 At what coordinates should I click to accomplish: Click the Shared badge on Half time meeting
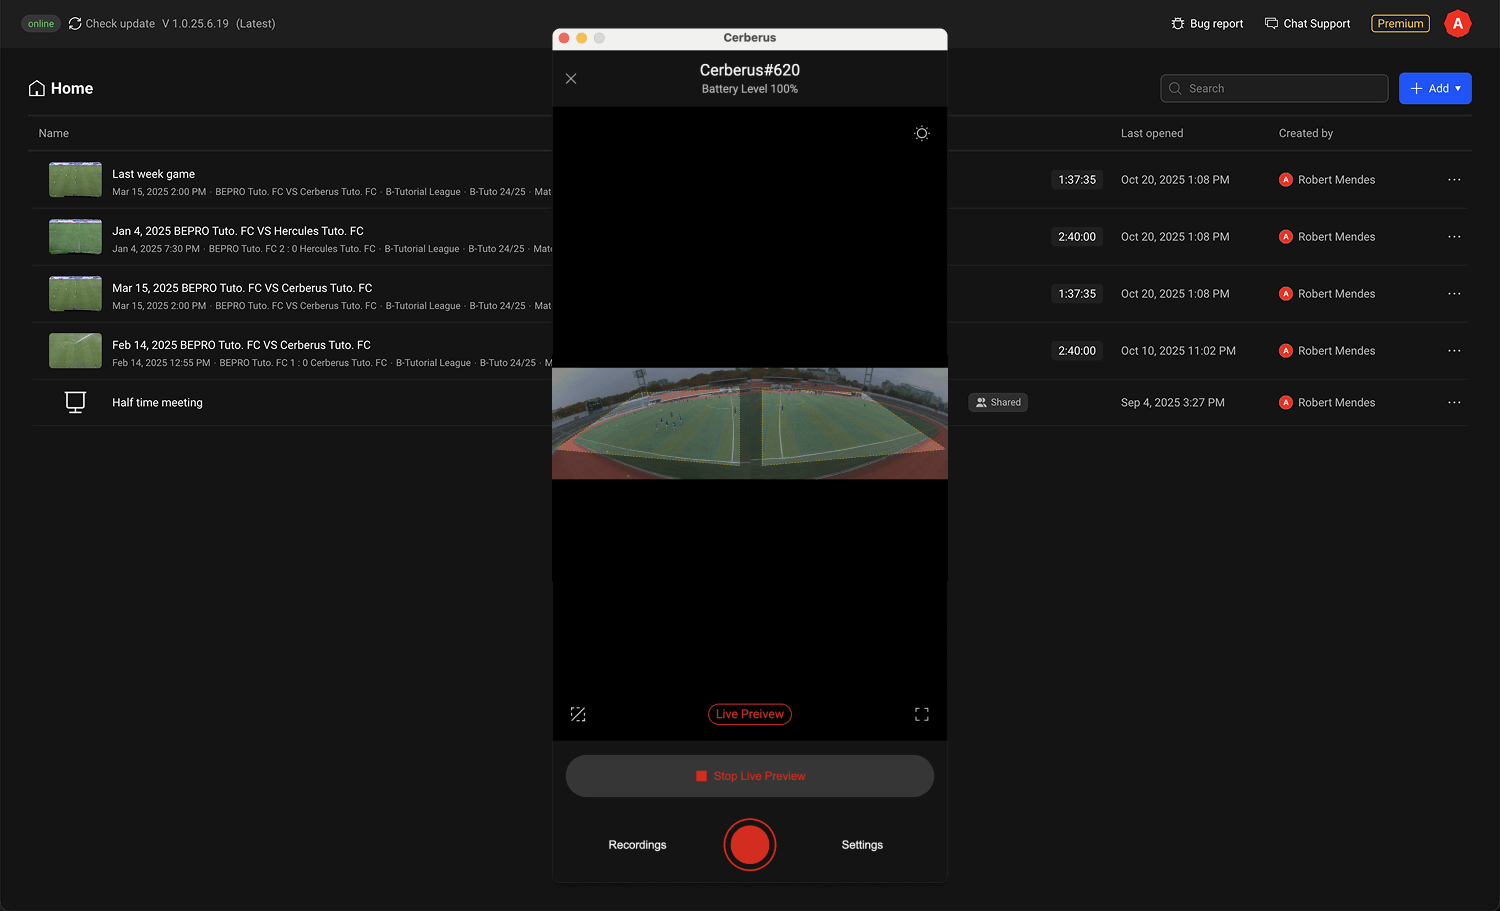tap(998, 402)
